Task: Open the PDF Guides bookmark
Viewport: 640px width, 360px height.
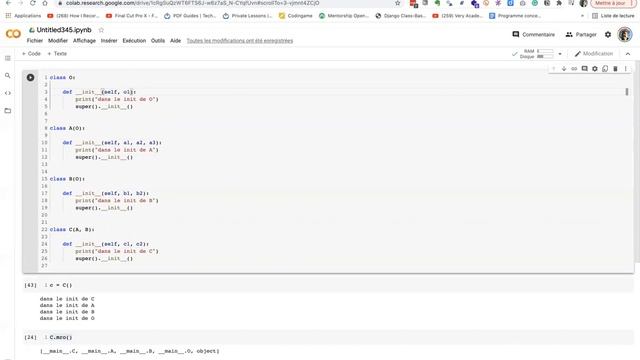Action: (190, 16)
